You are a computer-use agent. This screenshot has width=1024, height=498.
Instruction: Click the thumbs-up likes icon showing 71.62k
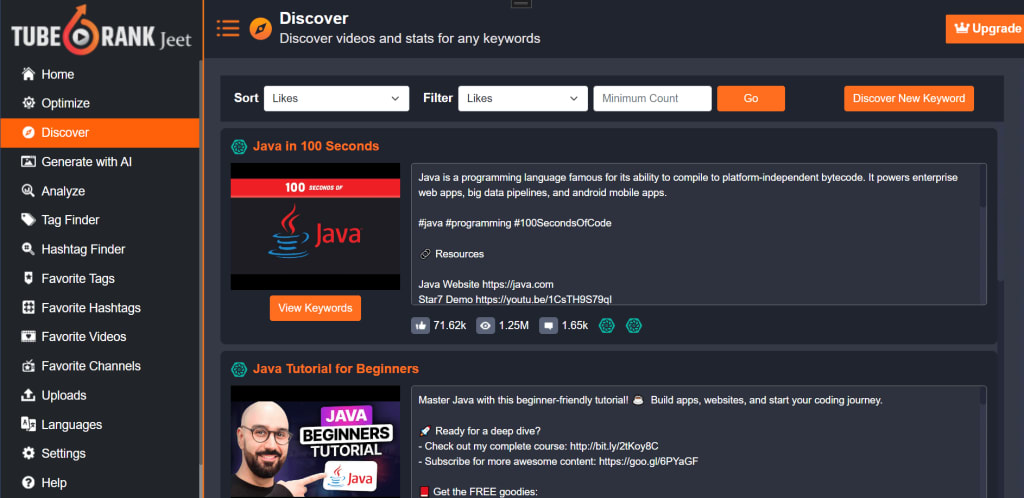click(x=420, y=325)
